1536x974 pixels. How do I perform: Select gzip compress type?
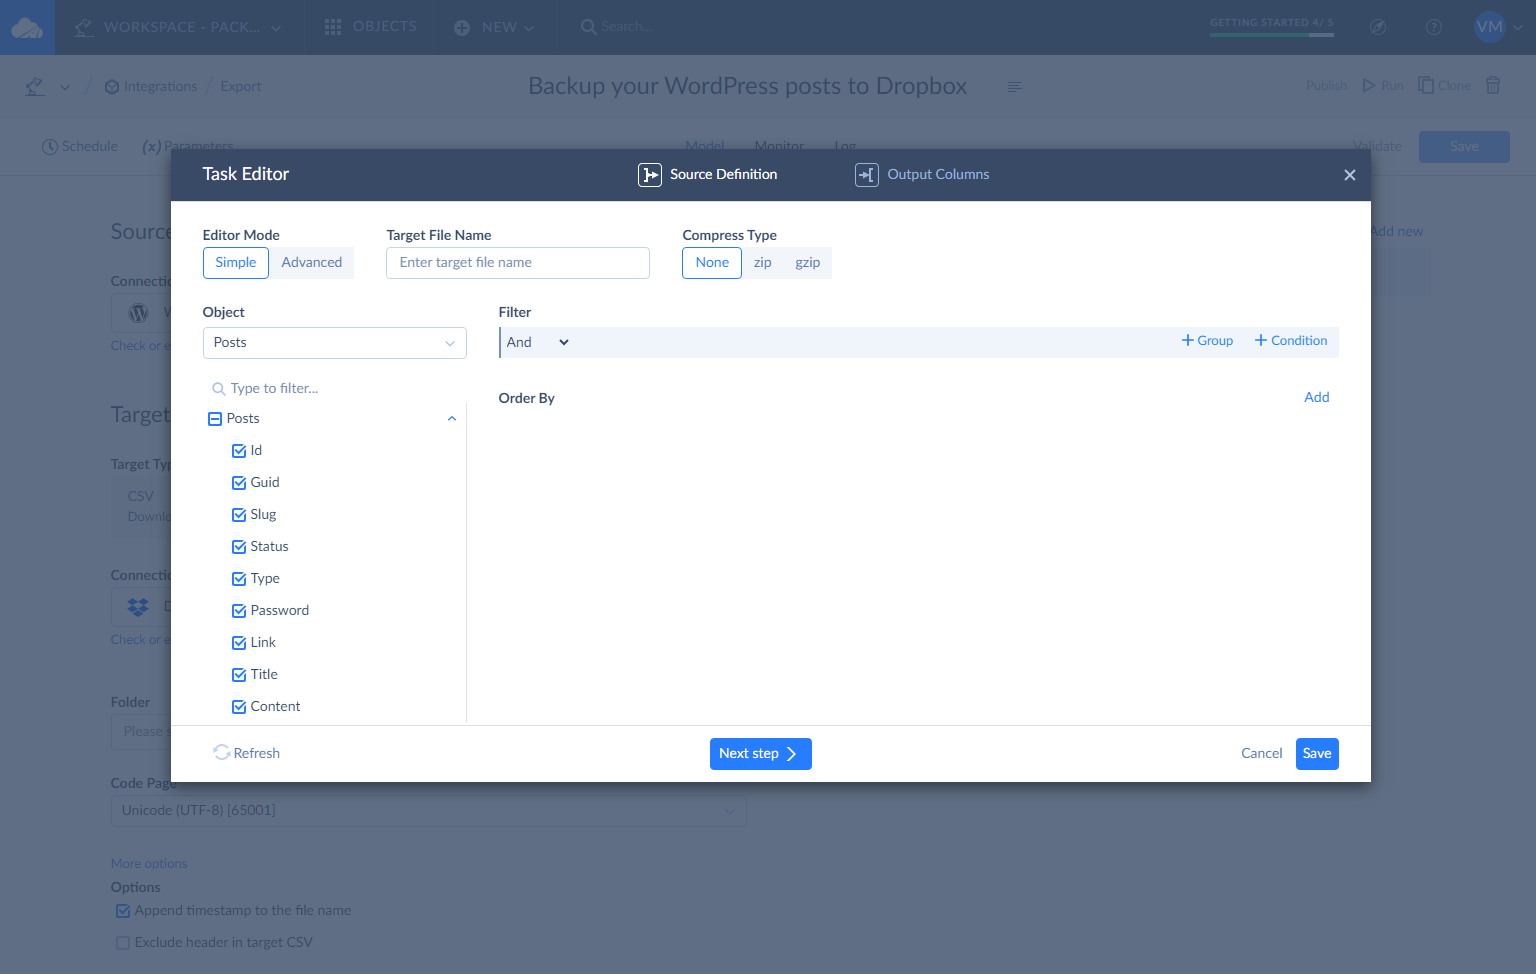point(808,262)
